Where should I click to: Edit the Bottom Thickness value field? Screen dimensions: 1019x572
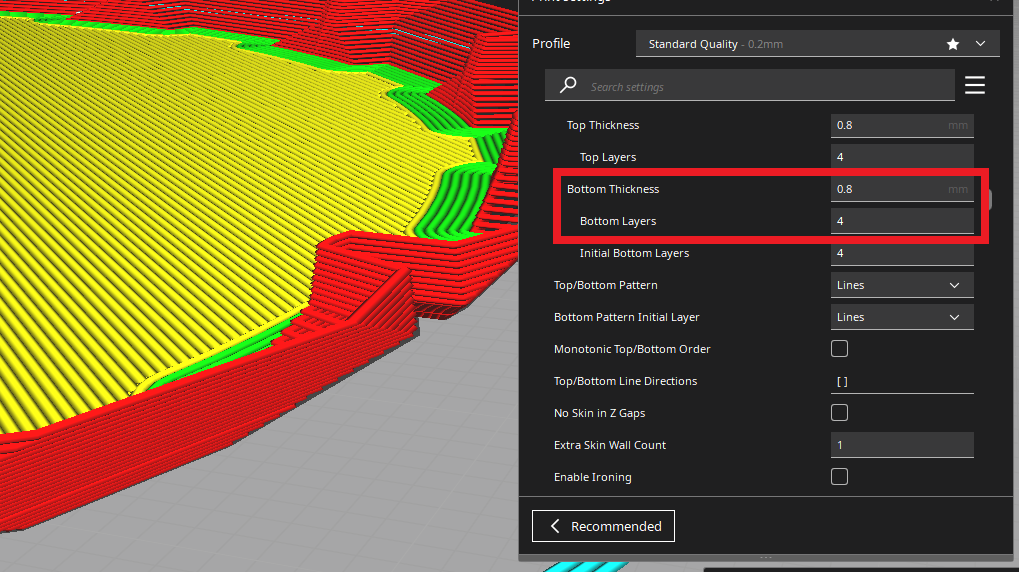coord(902,189)
